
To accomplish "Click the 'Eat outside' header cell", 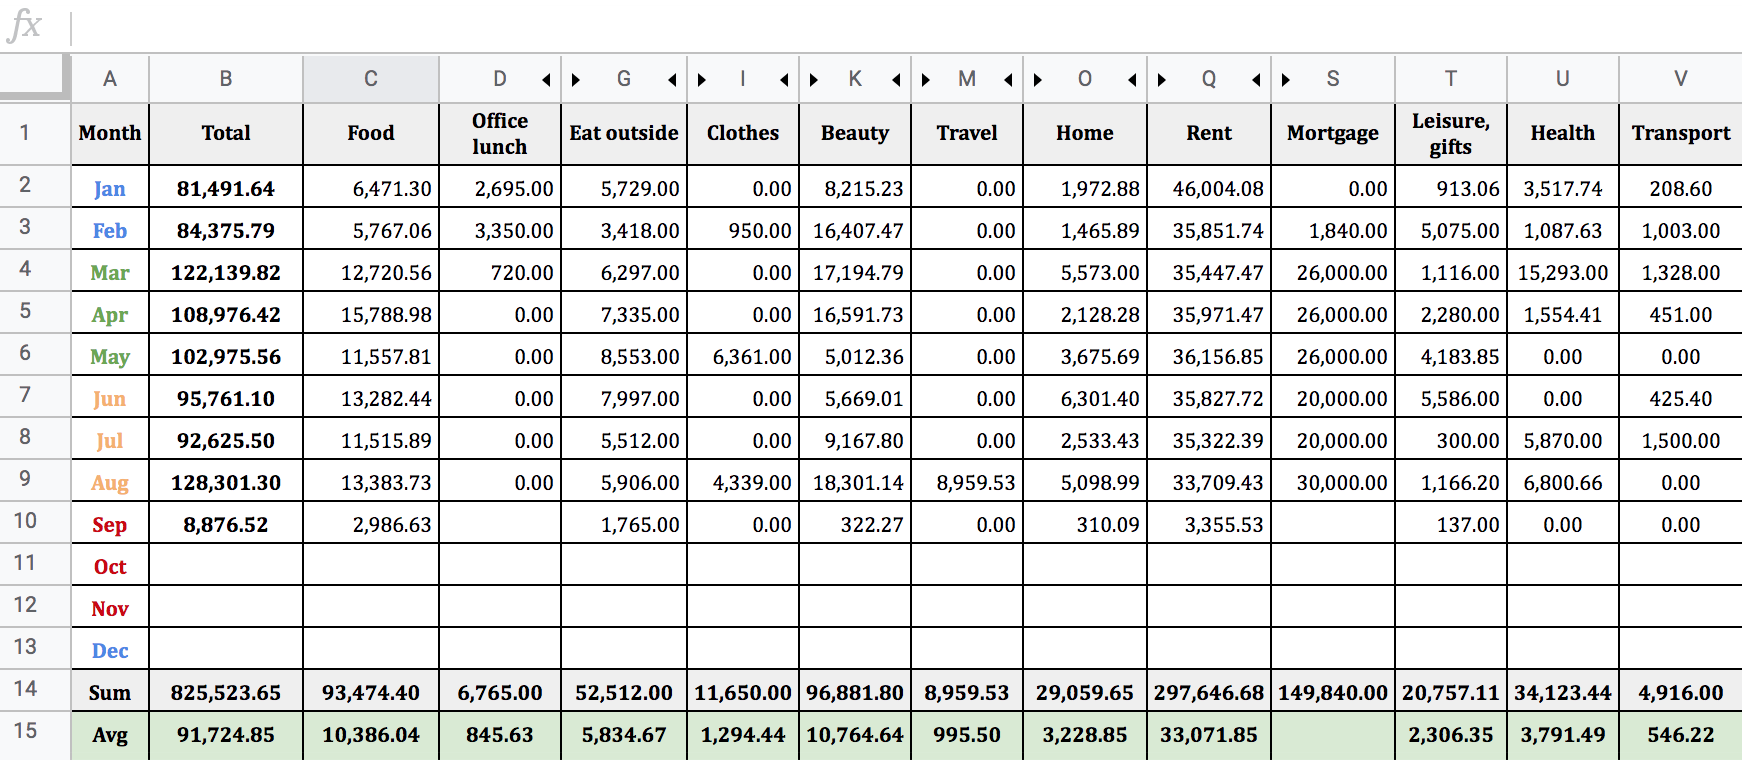I will 624,134.
